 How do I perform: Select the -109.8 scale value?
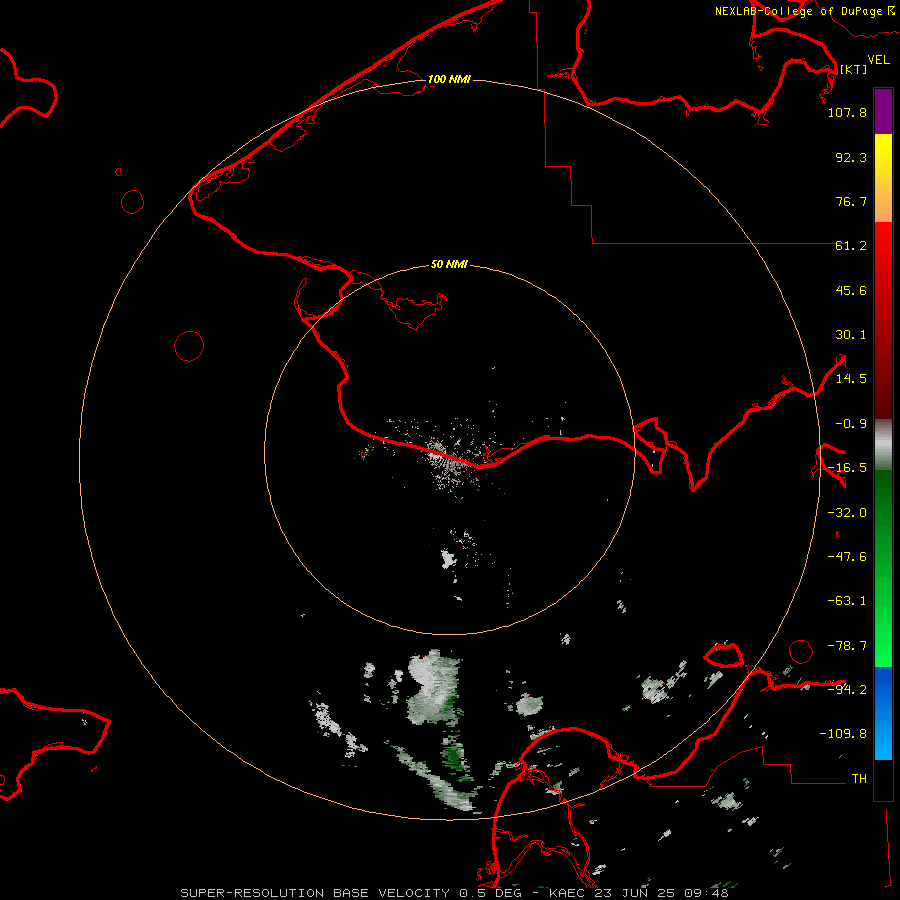843,734
